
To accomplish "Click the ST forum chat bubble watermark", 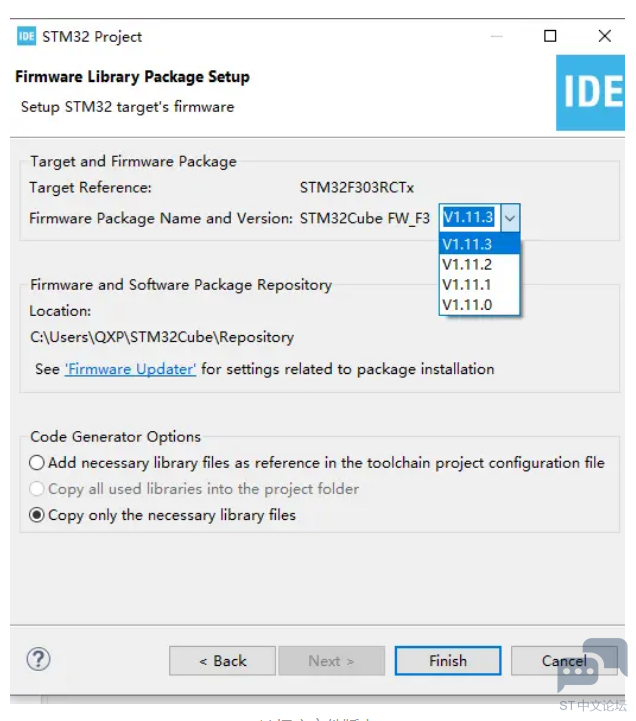I will click(592, 665).
